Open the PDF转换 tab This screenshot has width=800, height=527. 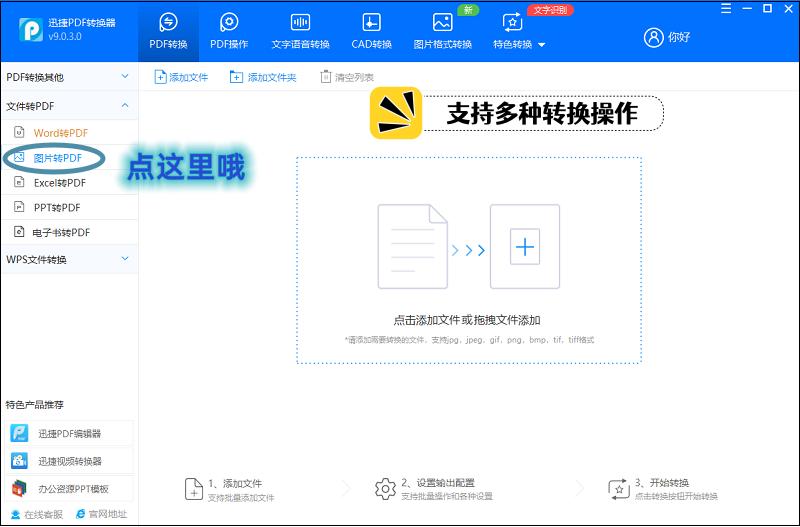[168, 32]
